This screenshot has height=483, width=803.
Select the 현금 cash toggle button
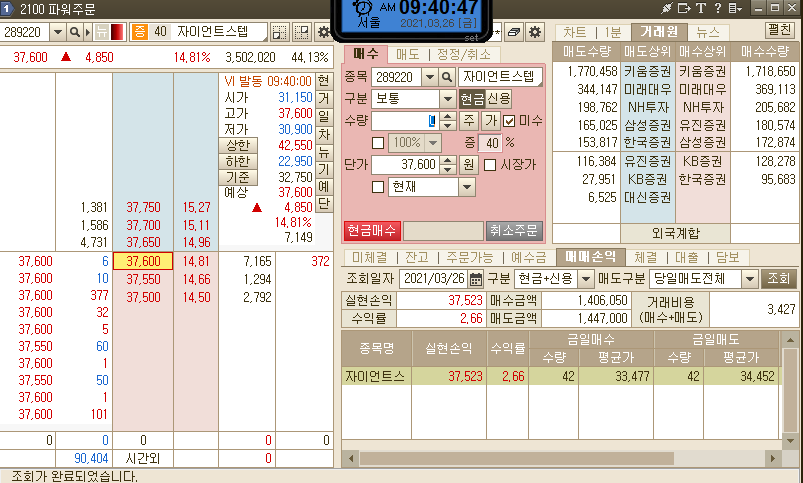[472, 99]
